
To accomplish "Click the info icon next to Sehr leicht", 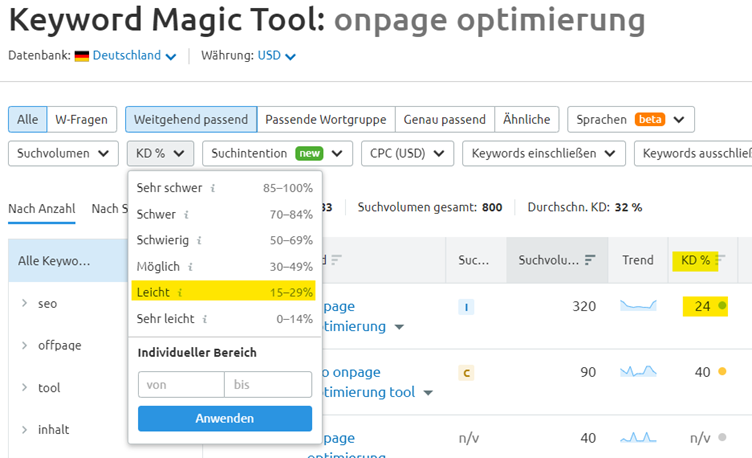I will [x=205, y=319].
